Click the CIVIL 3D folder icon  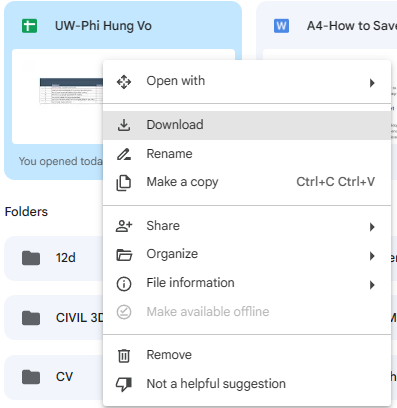click(31, 318)
